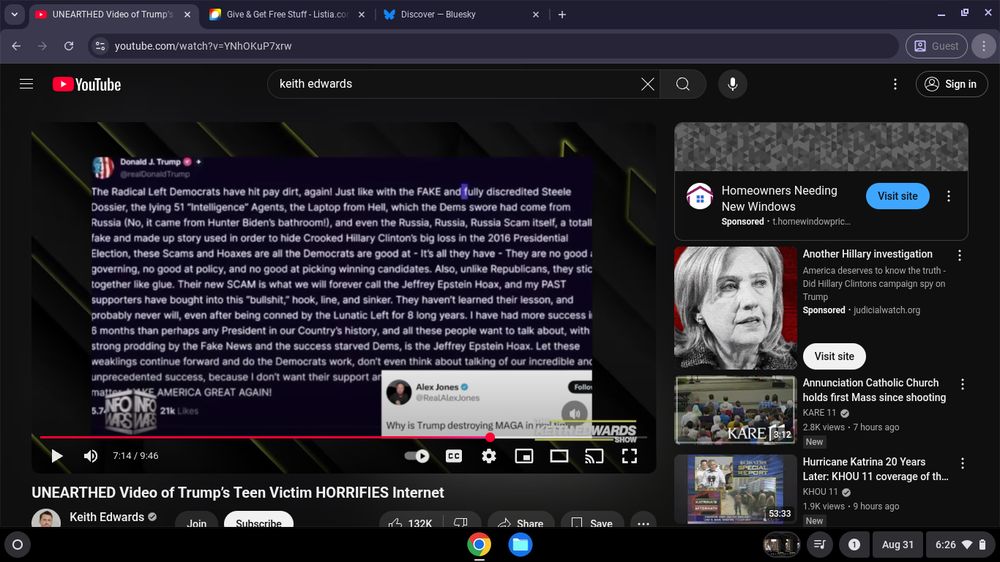Enable miniplayer mode

pyautogui.click(x=524, y=455)
